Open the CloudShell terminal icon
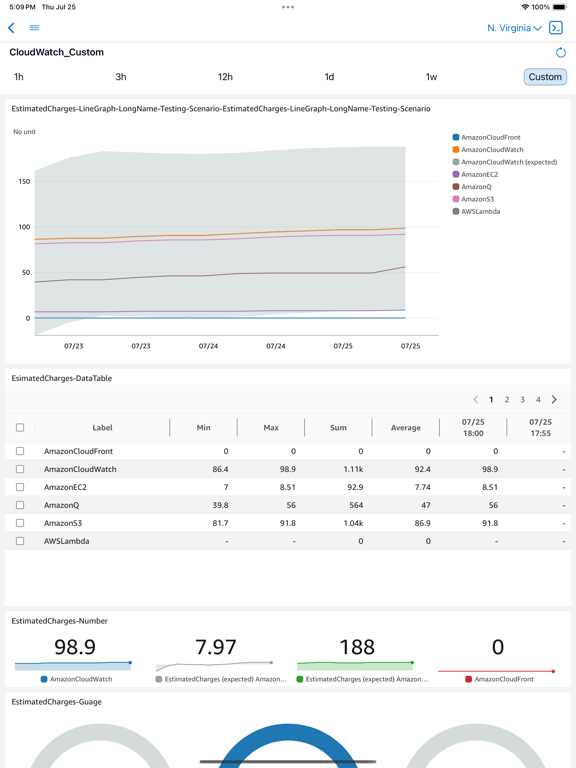Screen dimensions: 576x768 pos(556,28)
